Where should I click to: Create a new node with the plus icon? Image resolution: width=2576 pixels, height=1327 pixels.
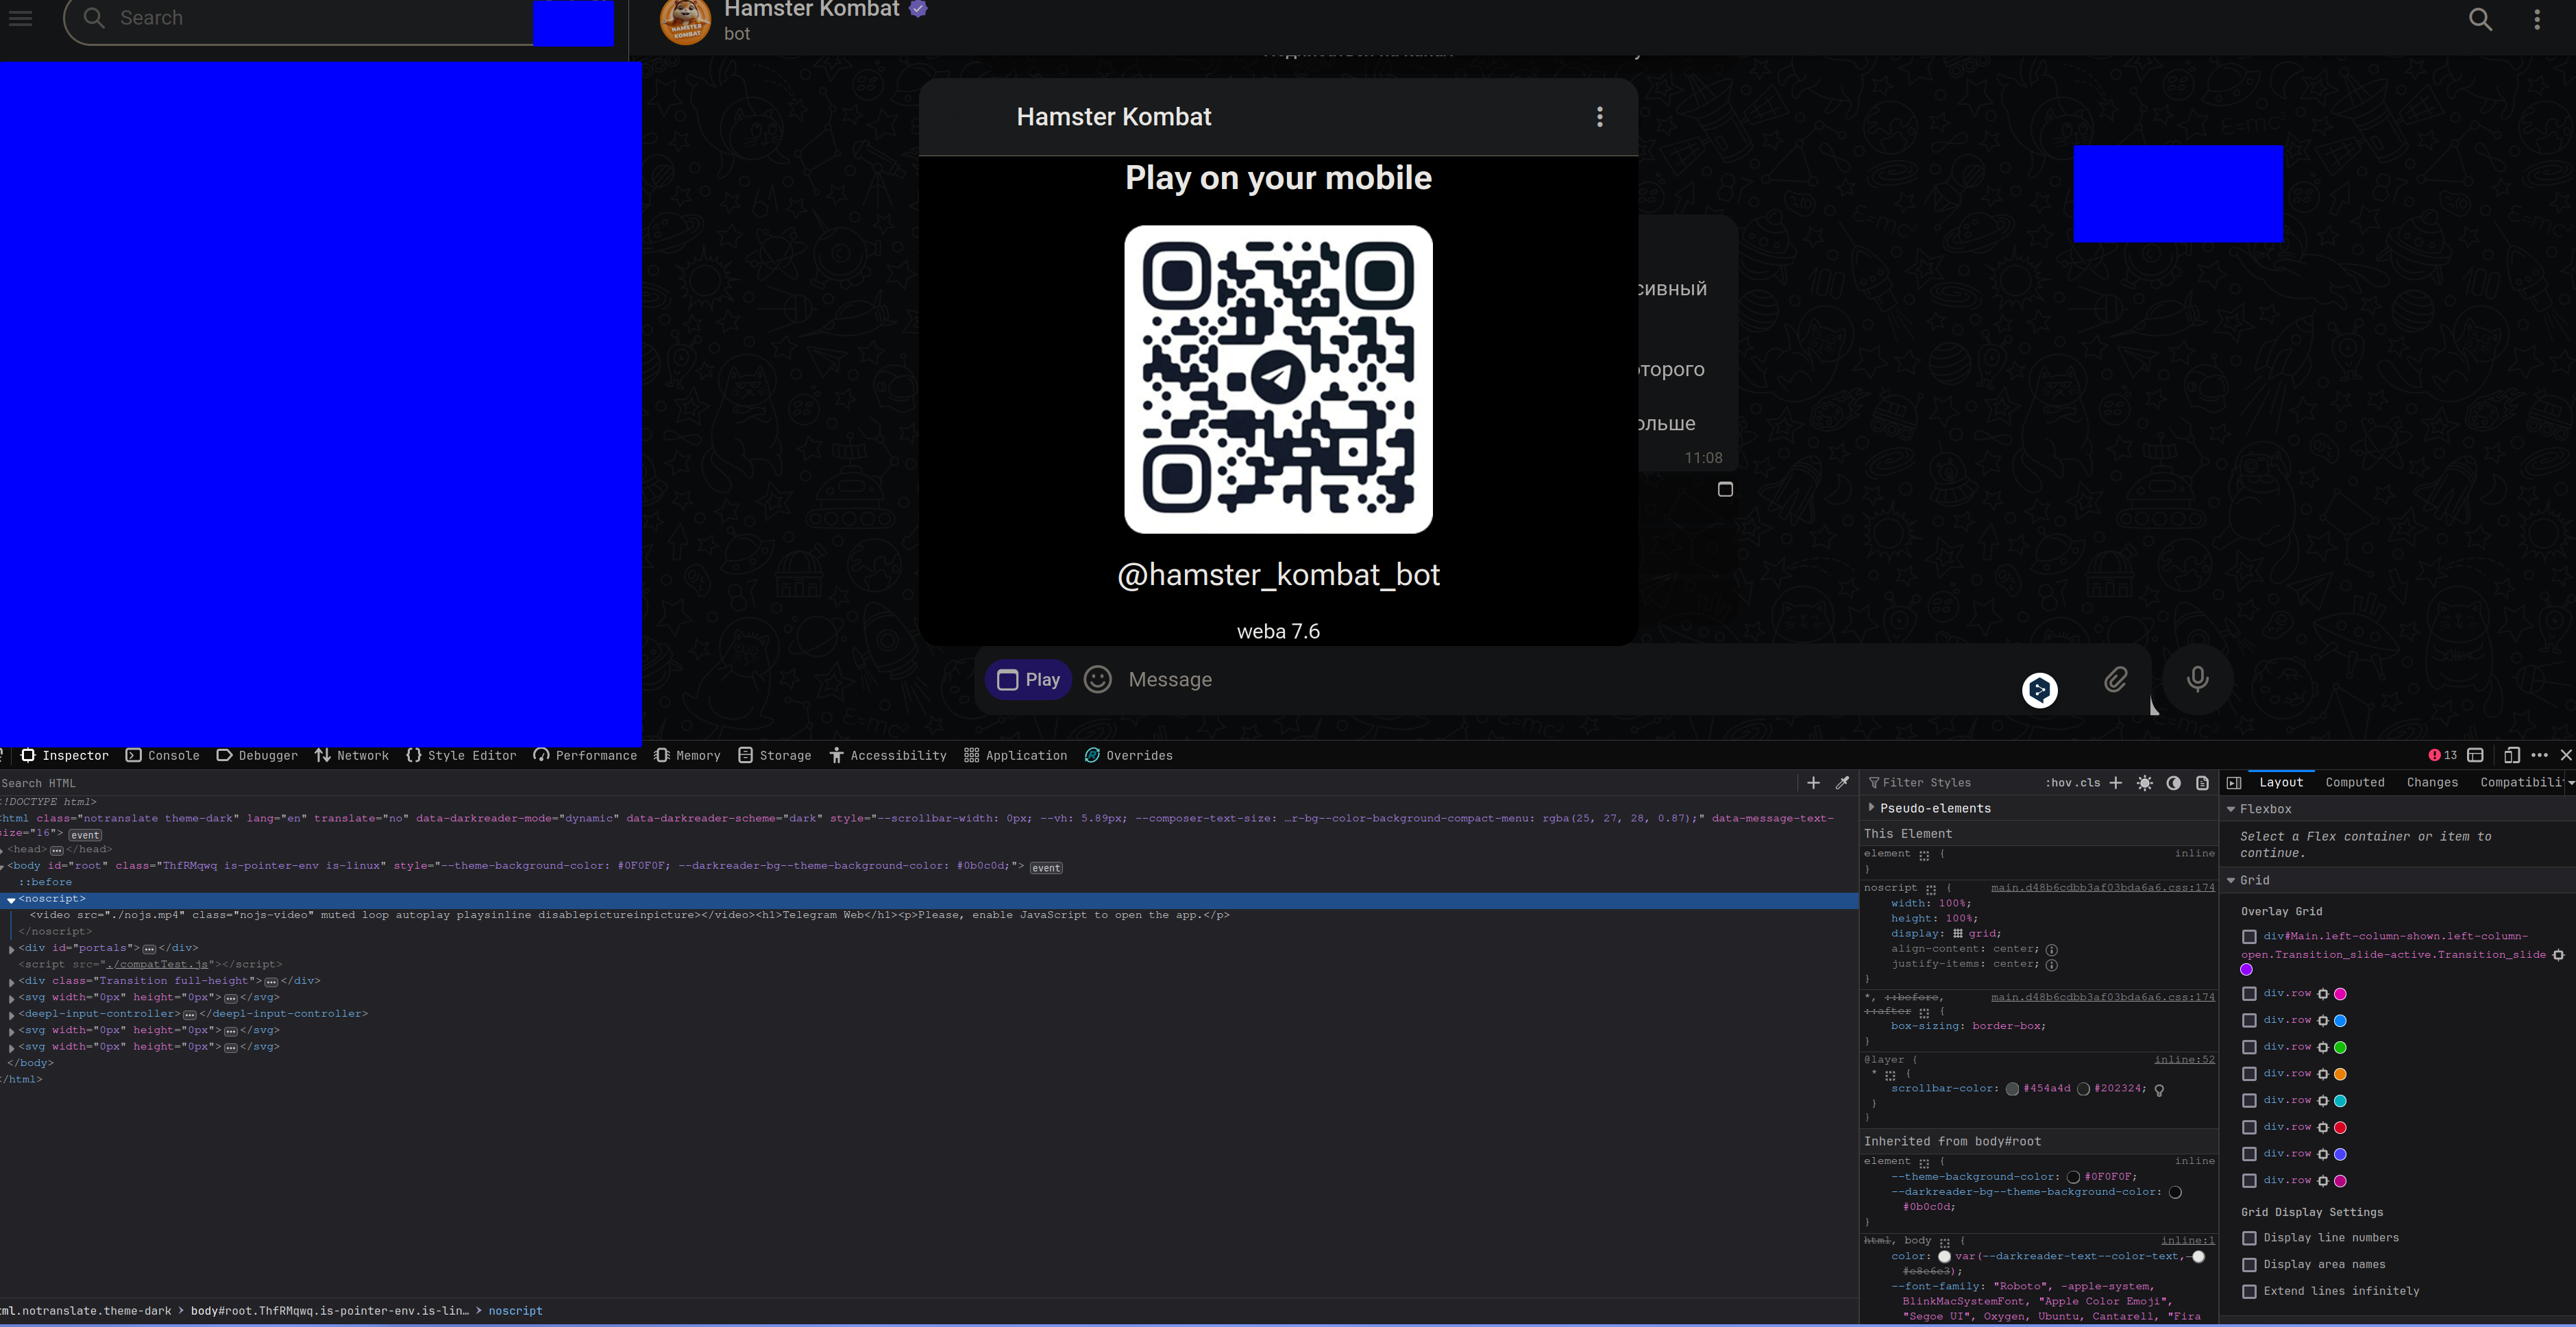[1813, 783]
